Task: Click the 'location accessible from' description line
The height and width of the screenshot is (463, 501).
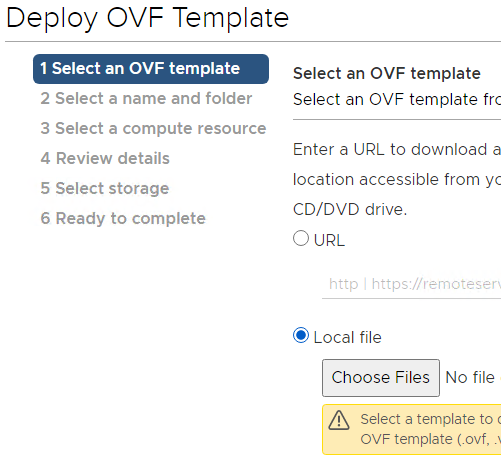Action: tap(397, 180)
